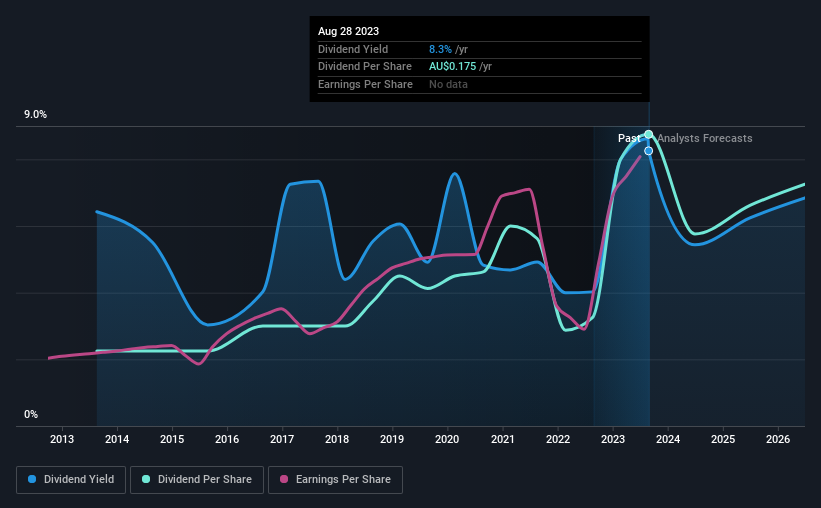Click the Past label on chart

(629, 138)
